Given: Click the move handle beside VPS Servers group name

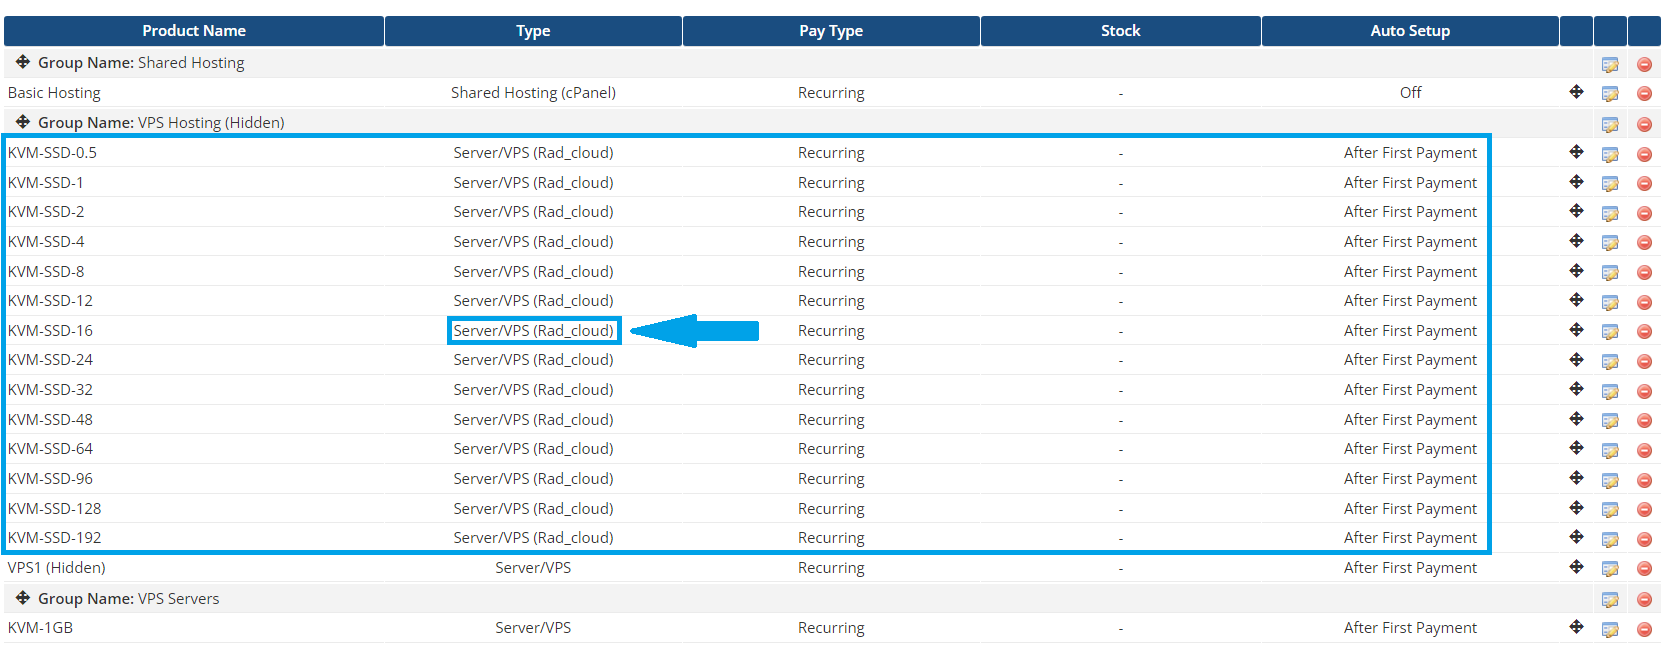Looking at the screenshot, I should [22, 598].
